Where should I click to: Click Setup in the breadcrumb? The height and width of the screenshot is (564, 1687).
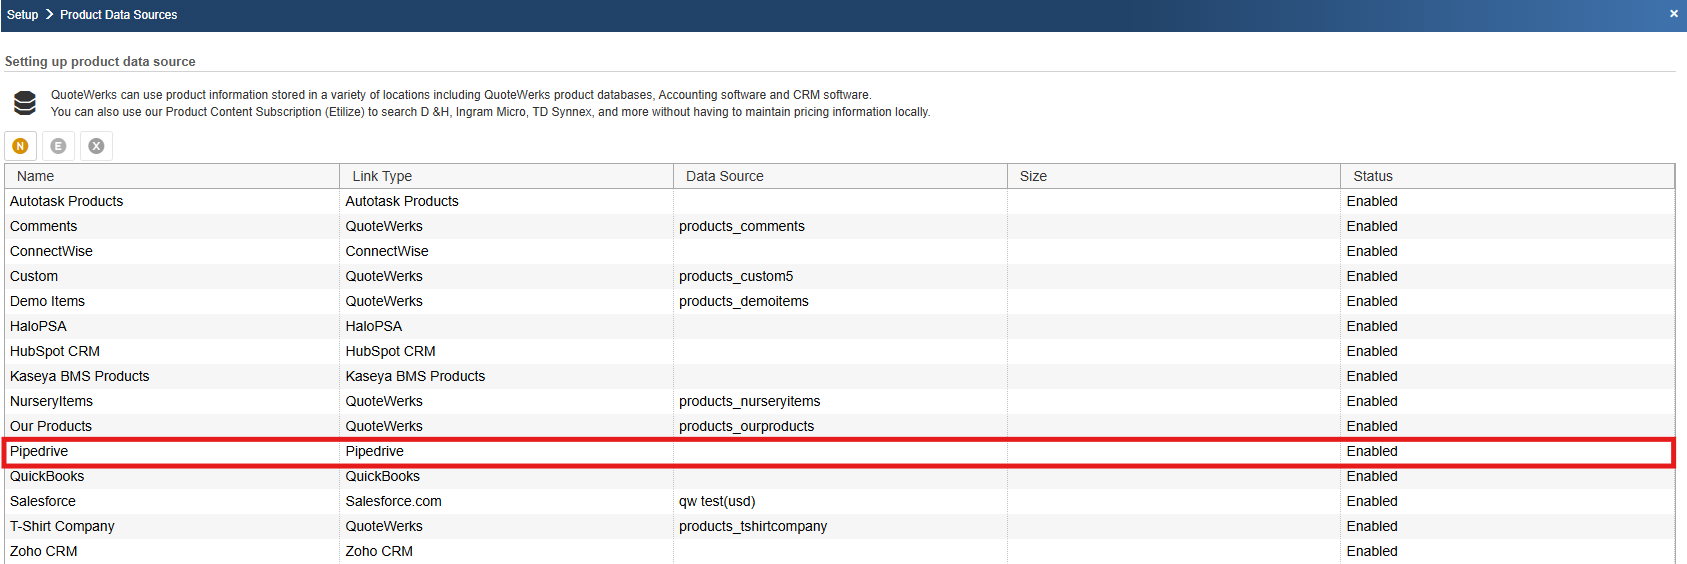coord(22,15)
